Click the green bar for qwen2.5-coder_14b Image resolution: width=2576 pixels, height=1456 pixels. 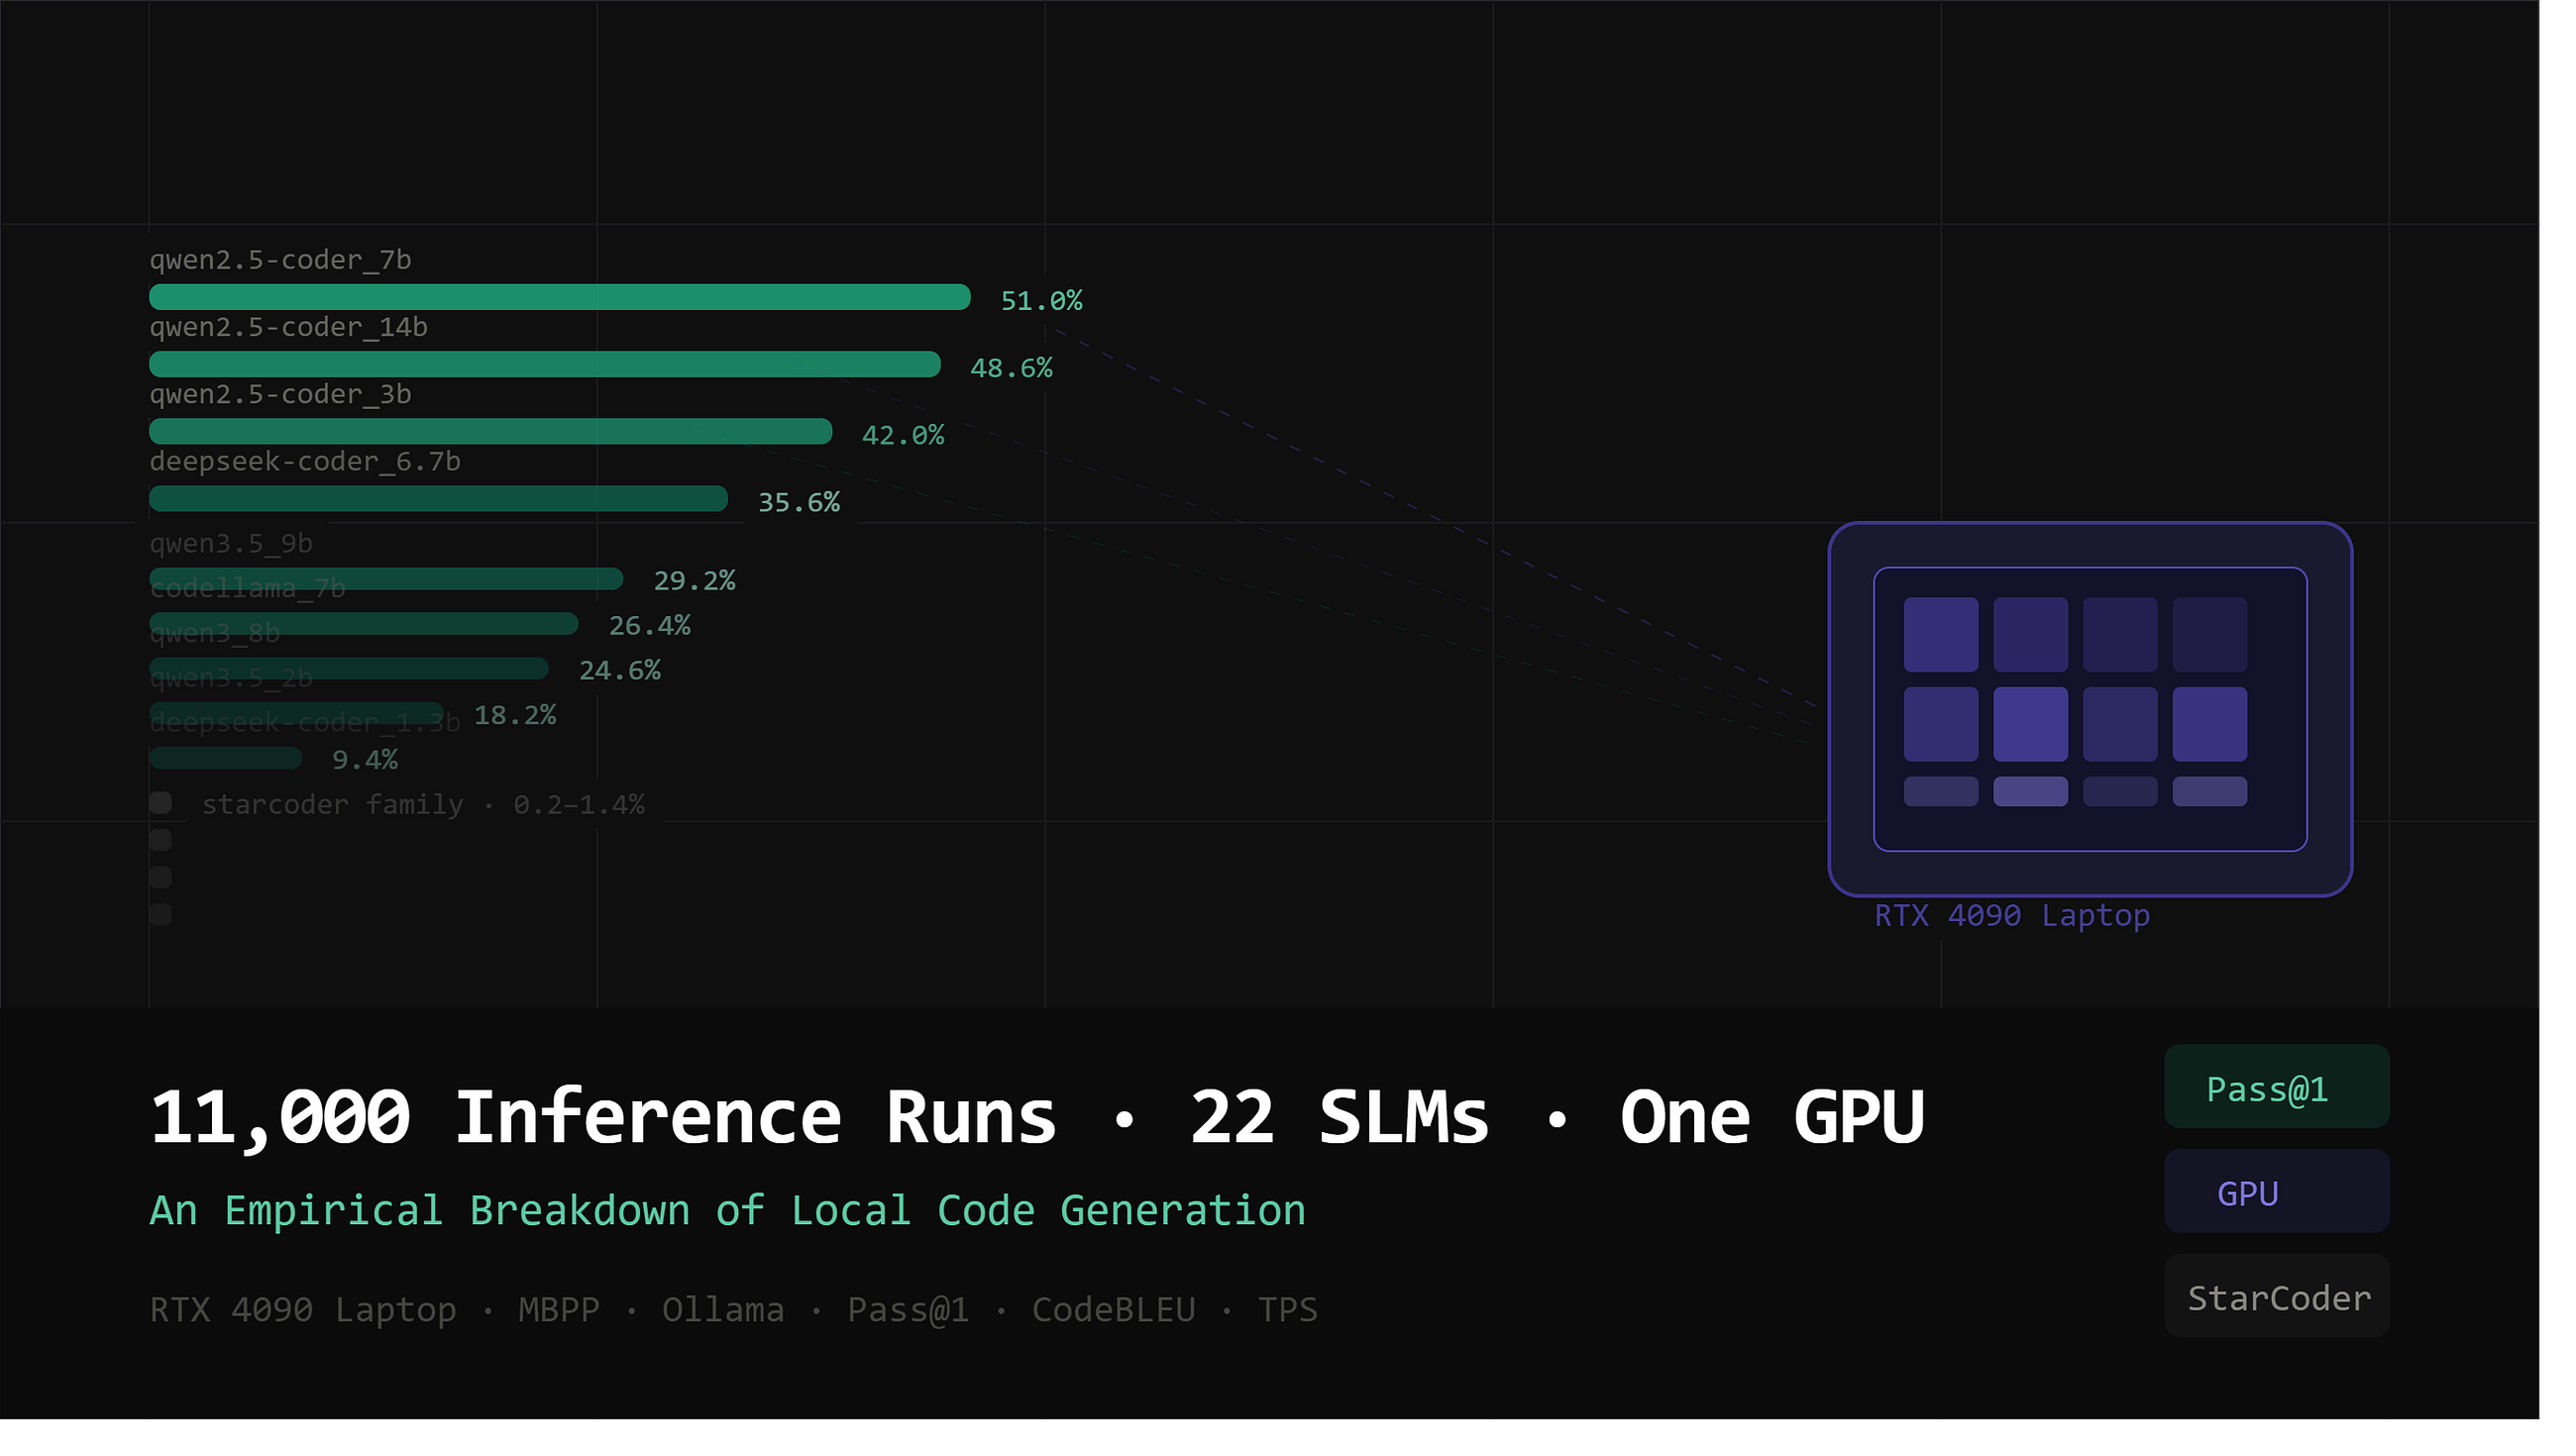pyautogui.click(x=545, y=364)
